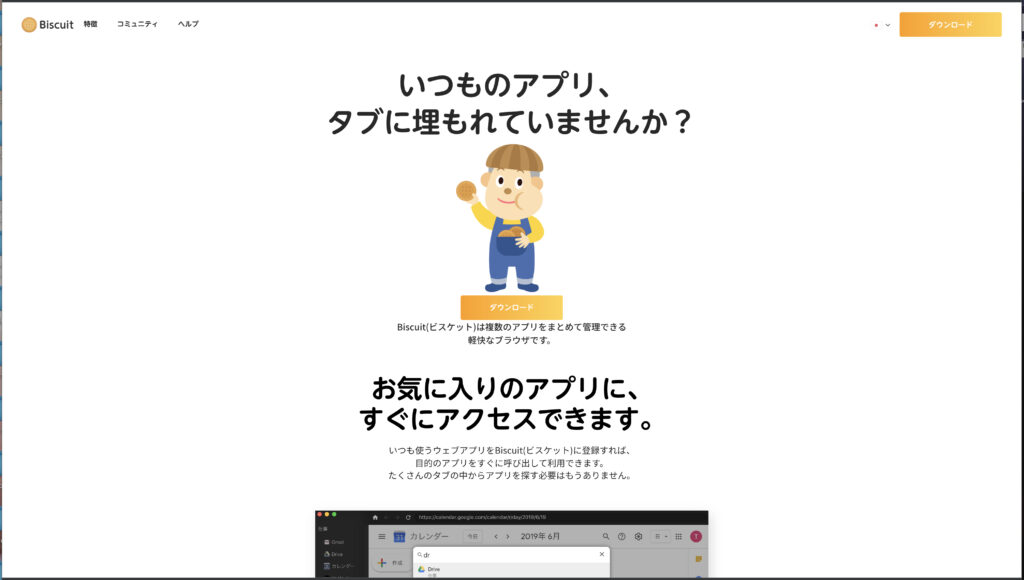Viewport: 1024px width, 580px height.
Task: Click the boy mascot holding a biscuit
Action: tap(510, 217)
